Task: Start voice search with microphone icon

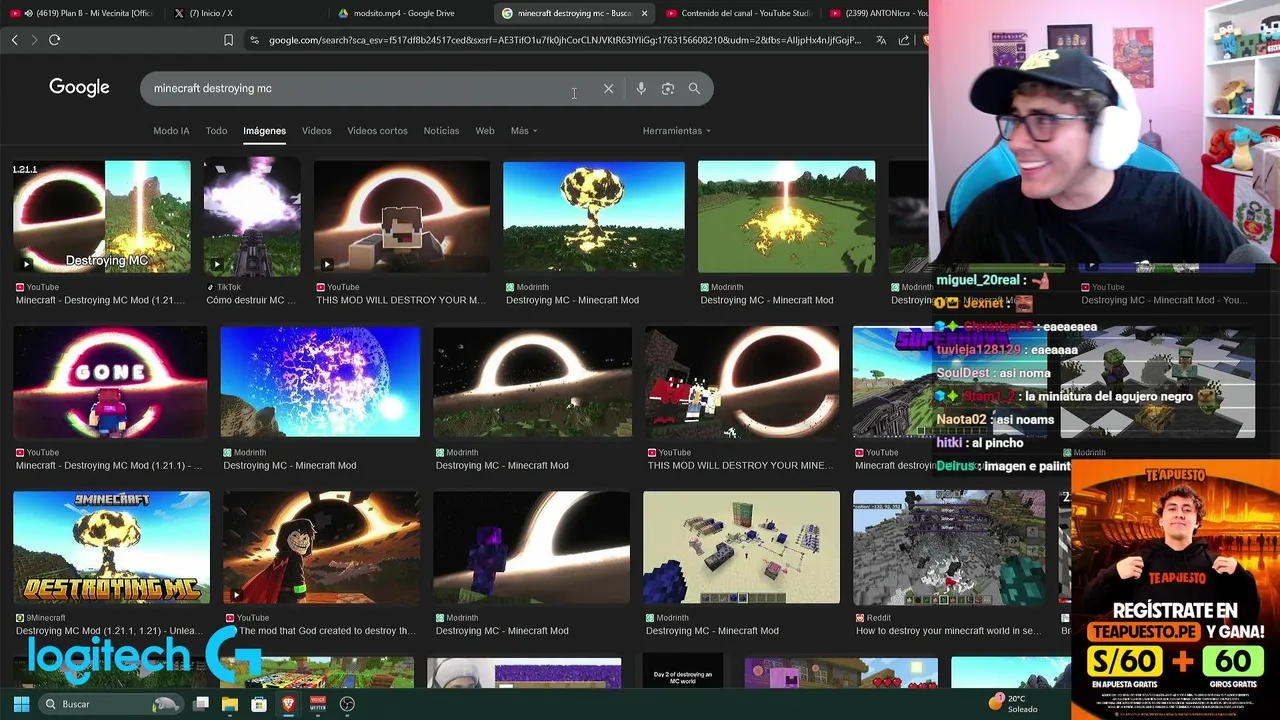Action: coord(641,89)
